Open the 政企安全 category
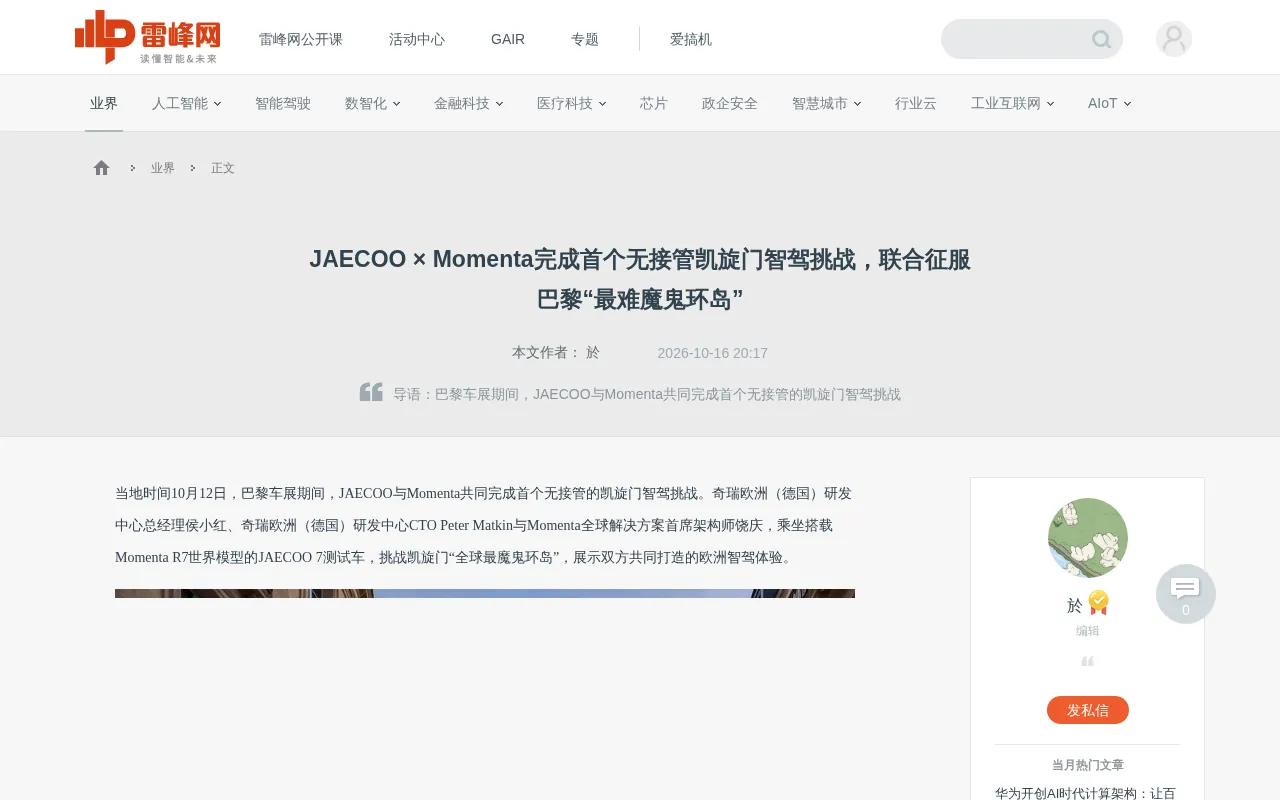Screen dimensions: 1280x800 pos(730,103)
